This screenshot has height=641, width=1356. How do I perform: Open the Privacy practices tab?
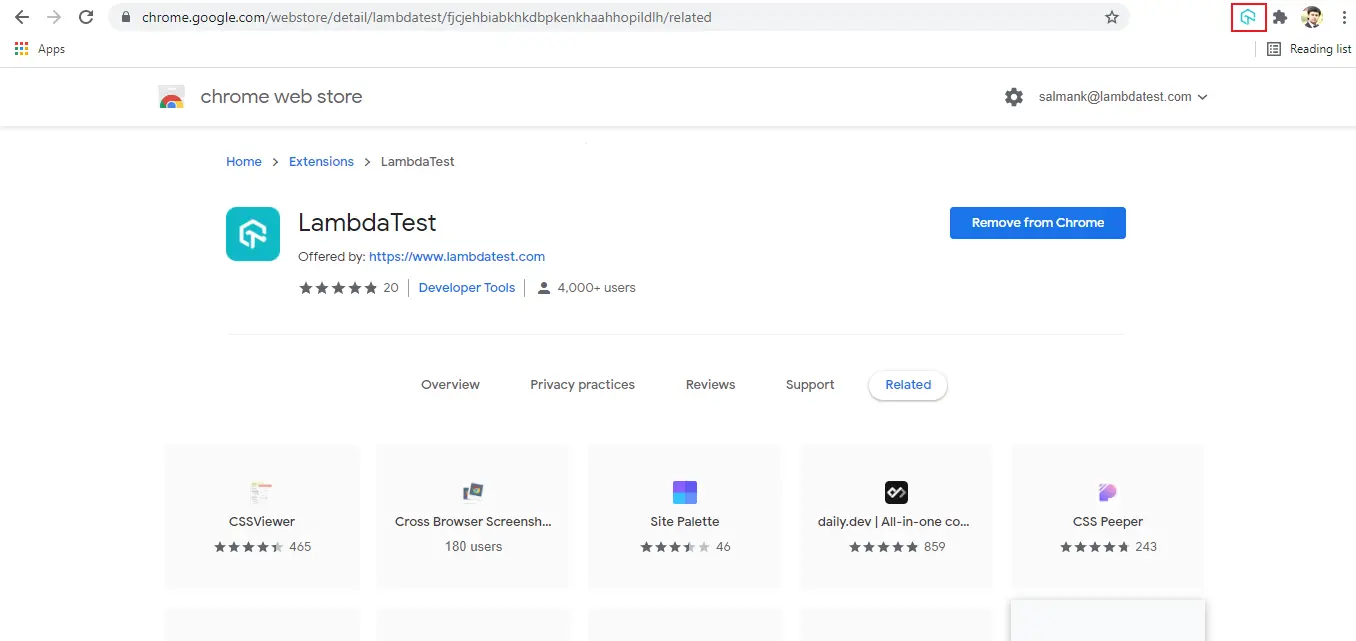coord(582,385)
